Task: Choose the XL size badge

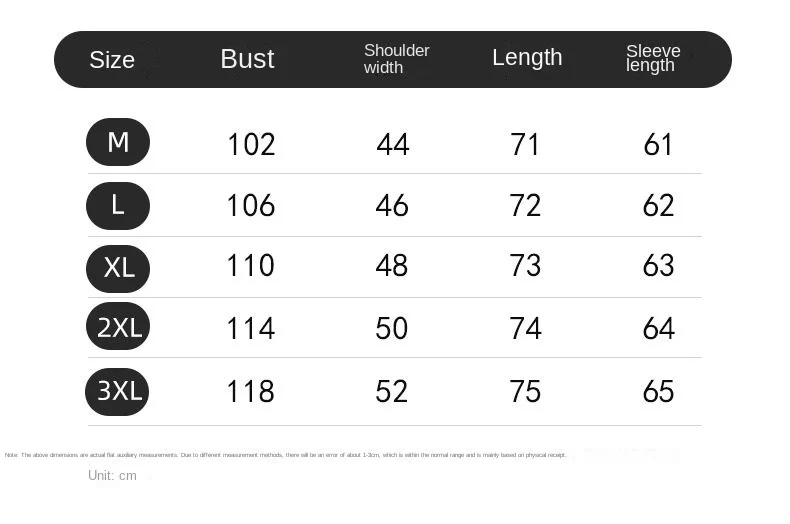Action: [x=118, y=268]
